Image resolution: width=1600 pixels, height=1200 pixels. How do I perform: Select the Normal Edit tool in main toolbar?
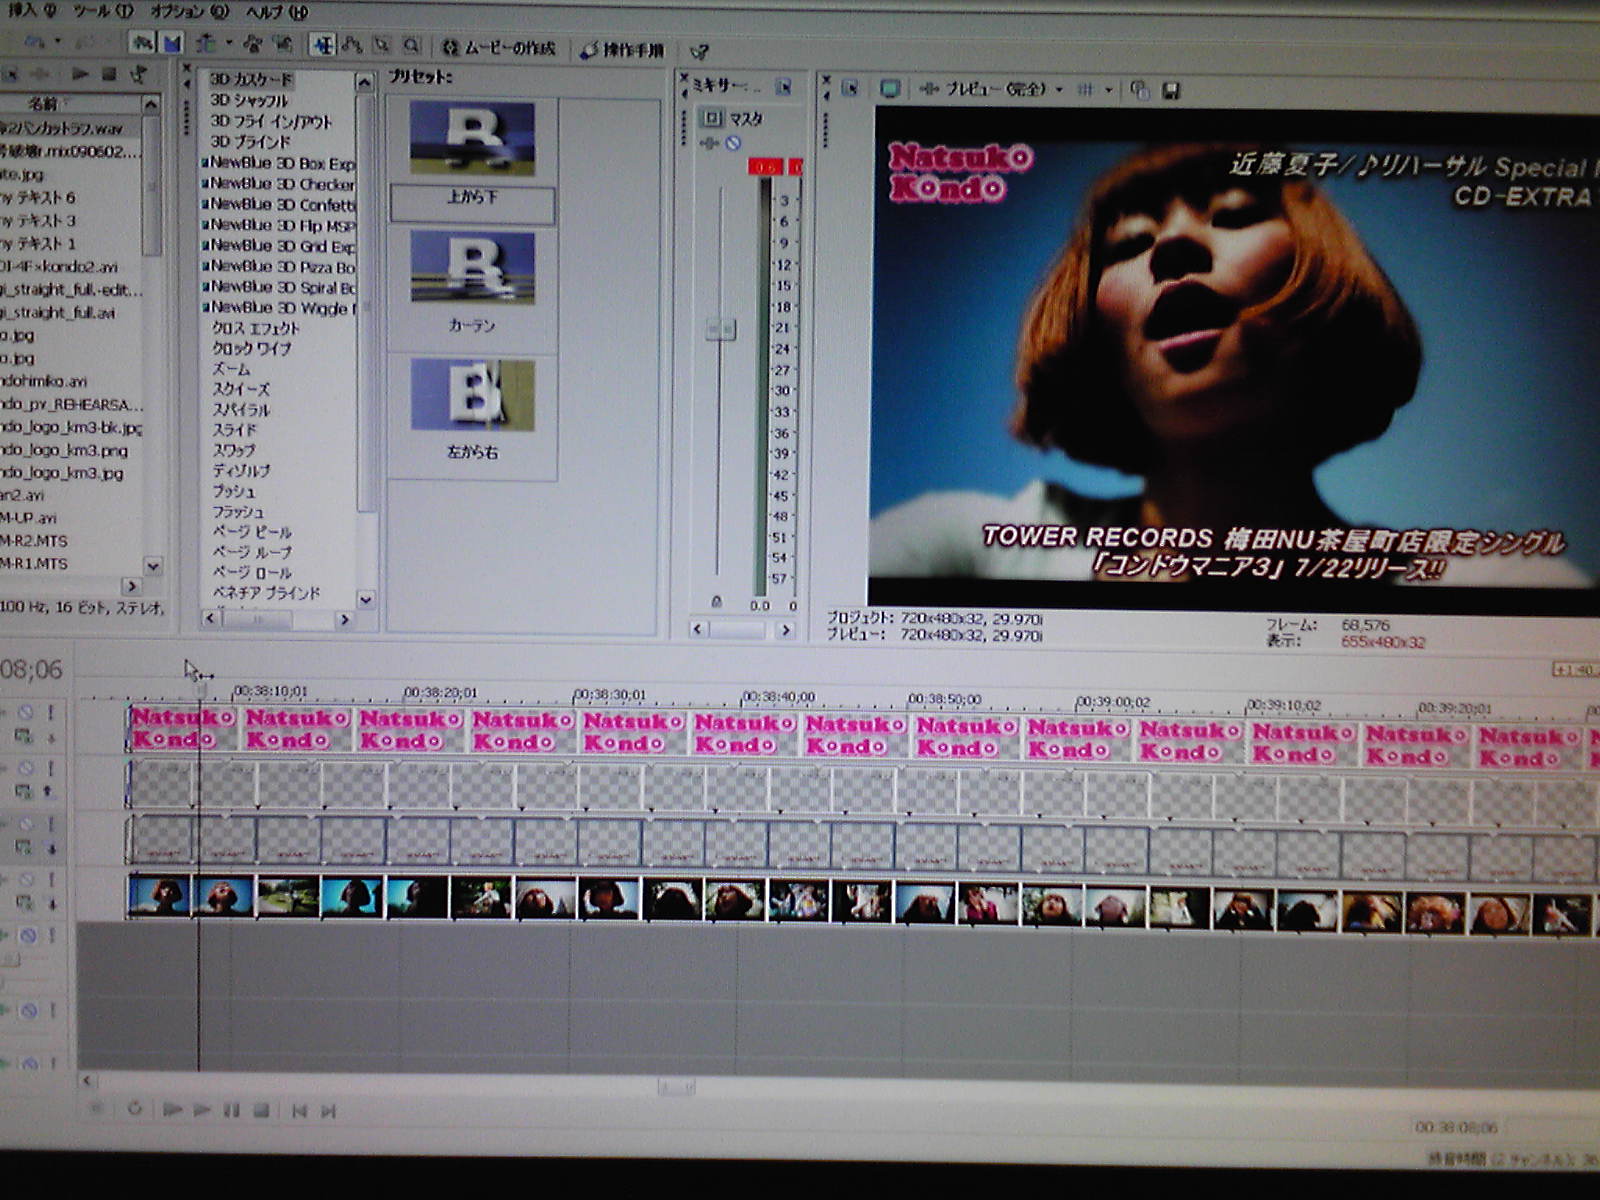322,45
